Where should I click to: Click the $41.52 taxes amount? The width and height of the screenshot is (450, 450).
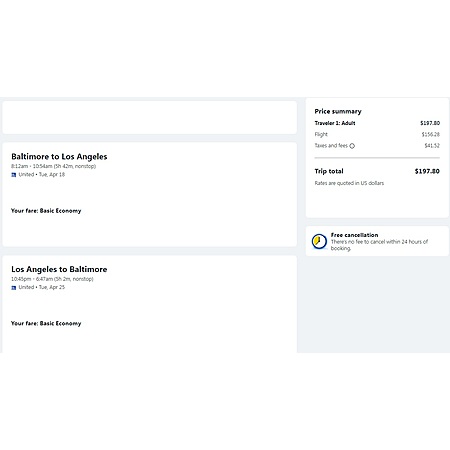point(432,146)
